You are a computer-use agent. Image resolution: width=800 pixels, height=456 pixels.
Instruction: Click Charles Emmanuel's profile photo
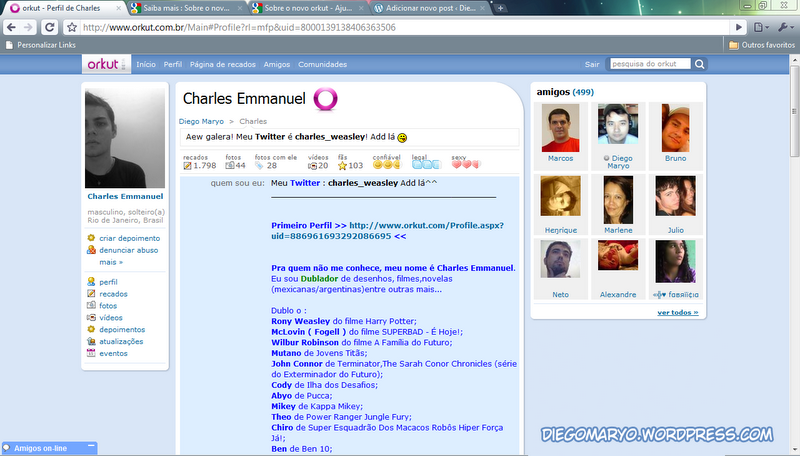[124, 138]
